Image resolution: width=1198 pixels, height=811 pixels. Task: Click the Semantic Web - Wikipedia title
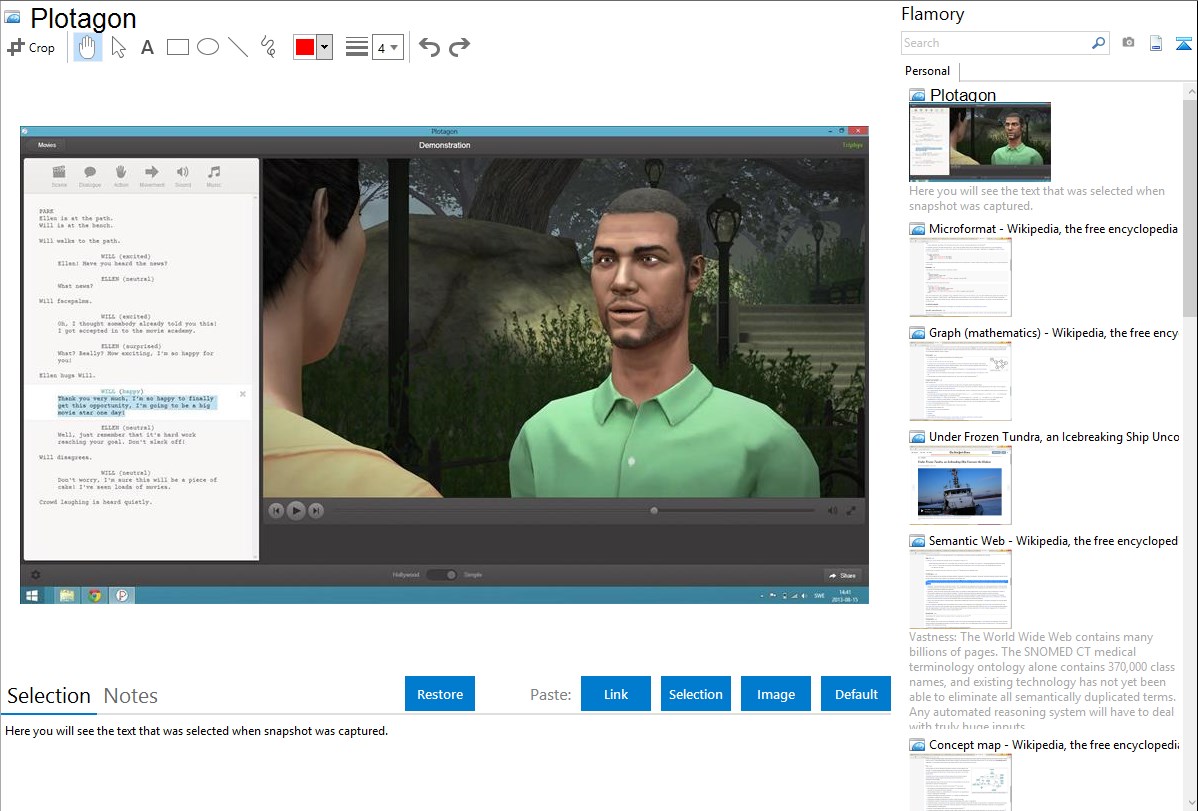1053,540
